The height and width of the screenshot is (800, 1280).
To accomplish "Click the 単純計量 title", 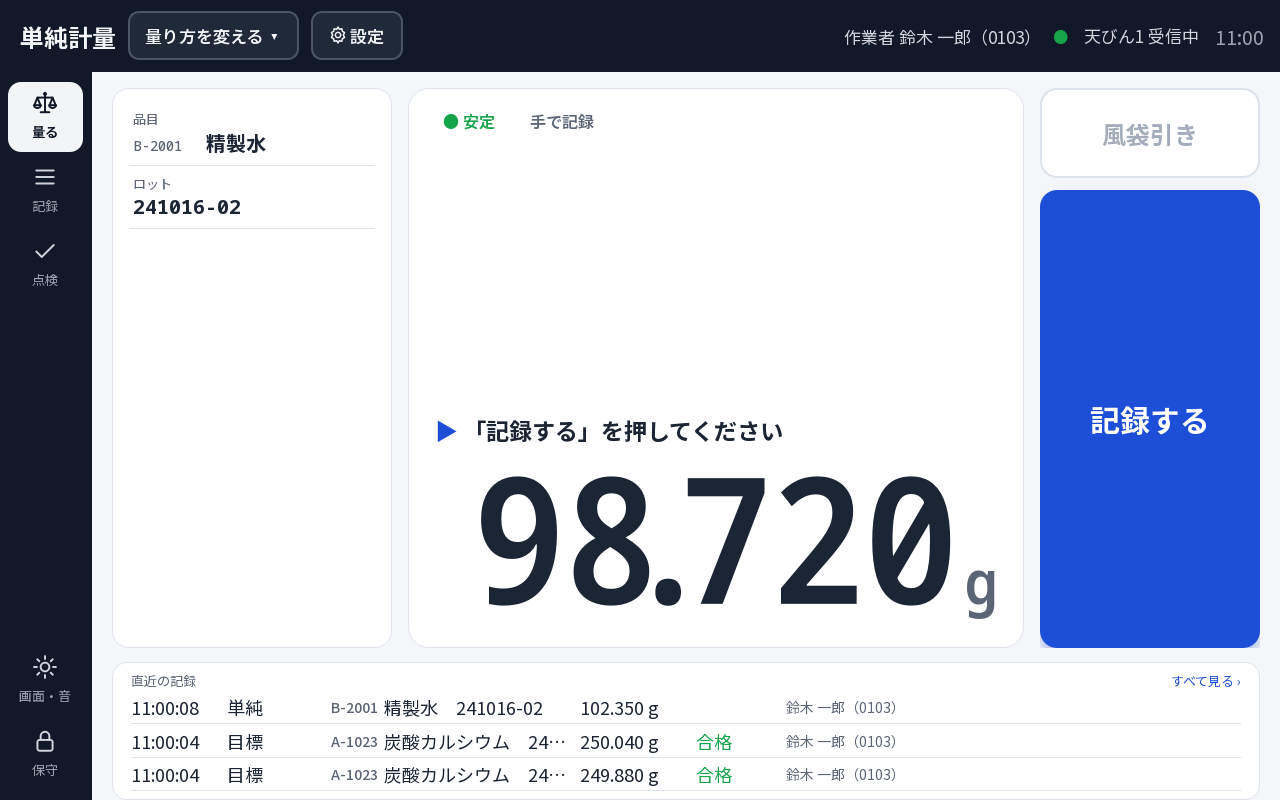I will click(68, 37).
